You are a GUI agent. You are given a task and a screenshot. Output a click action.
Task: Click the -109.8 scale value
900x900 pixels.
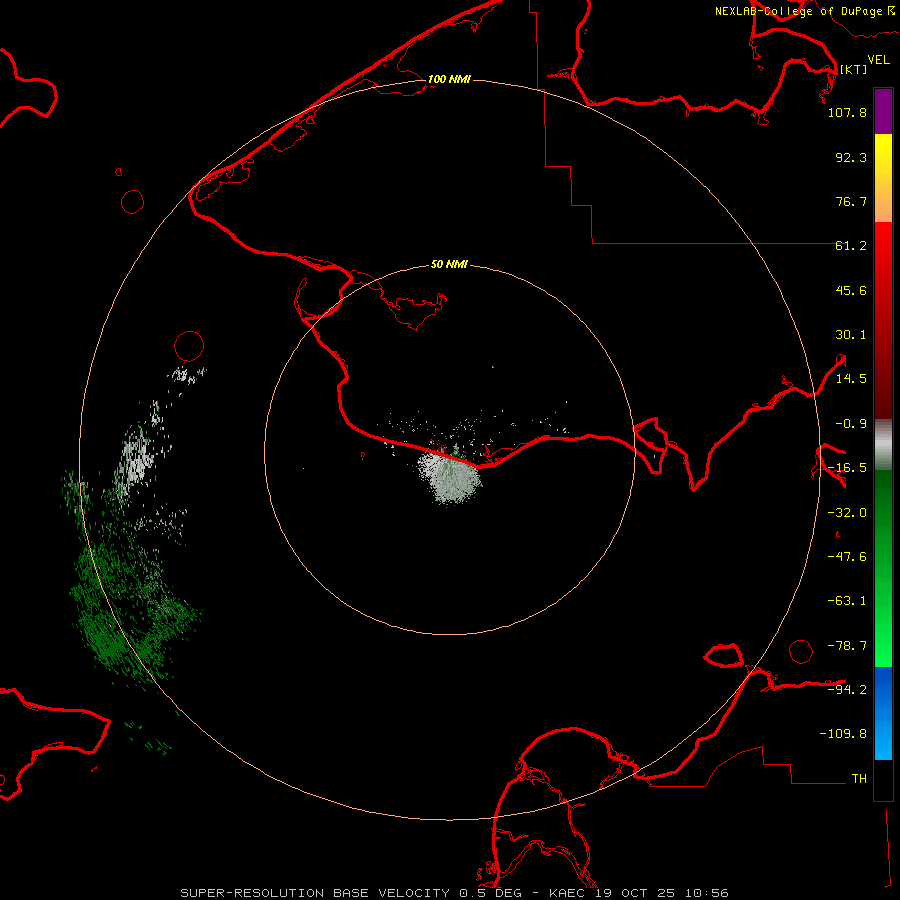pos(843,734)
